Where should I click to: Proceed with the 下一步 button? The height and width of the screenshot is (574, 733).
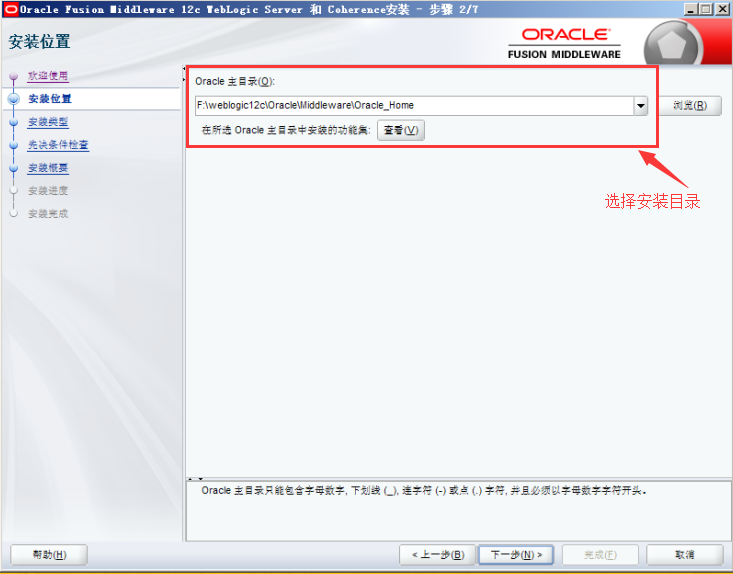[x=516, y=554]
